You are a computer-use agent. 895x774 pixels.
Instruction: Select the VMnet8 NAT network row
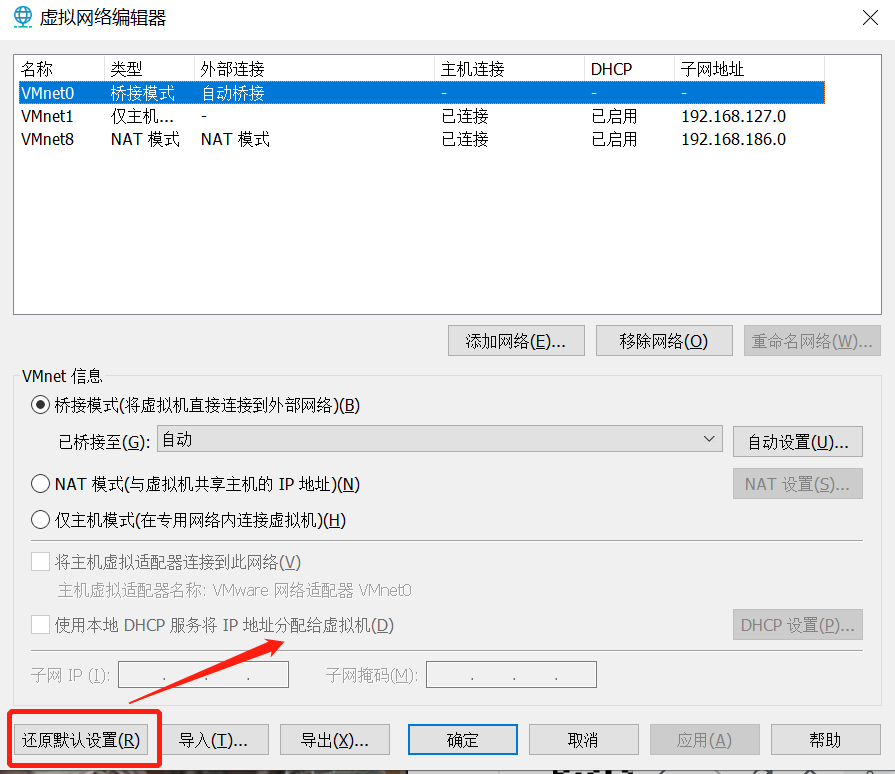(x=200, y=139)
